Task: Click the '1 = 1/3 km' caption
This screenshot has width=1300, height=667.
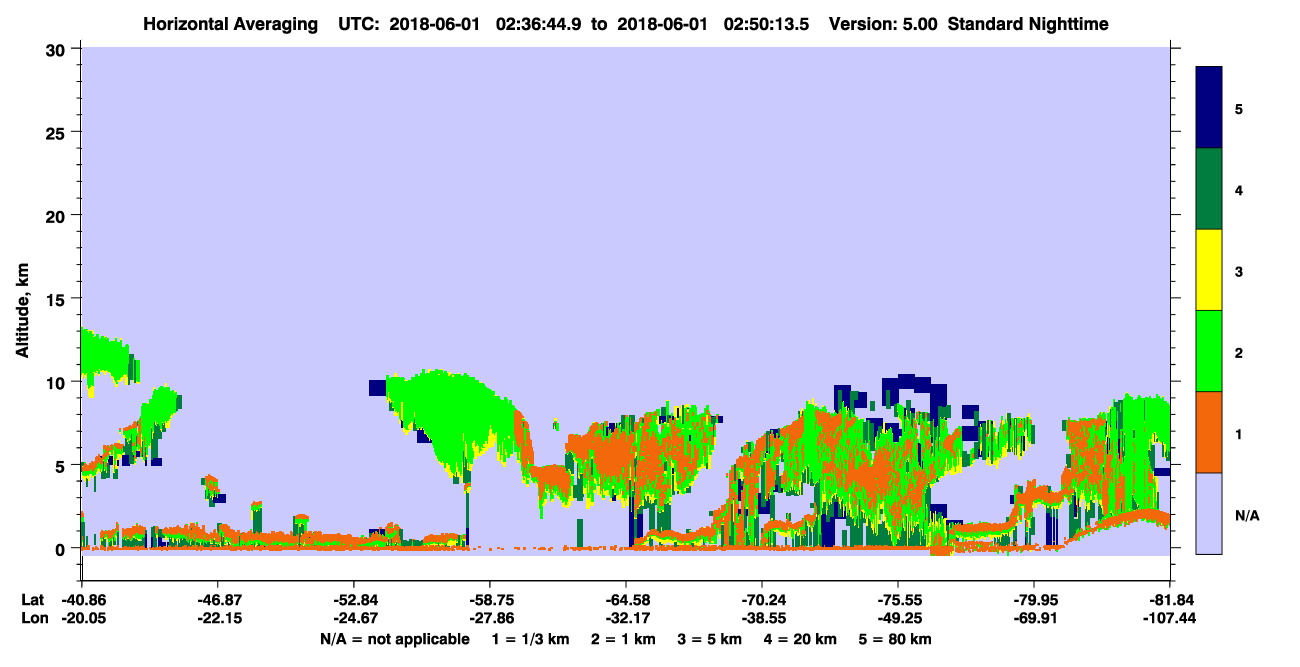Action: 532,639
